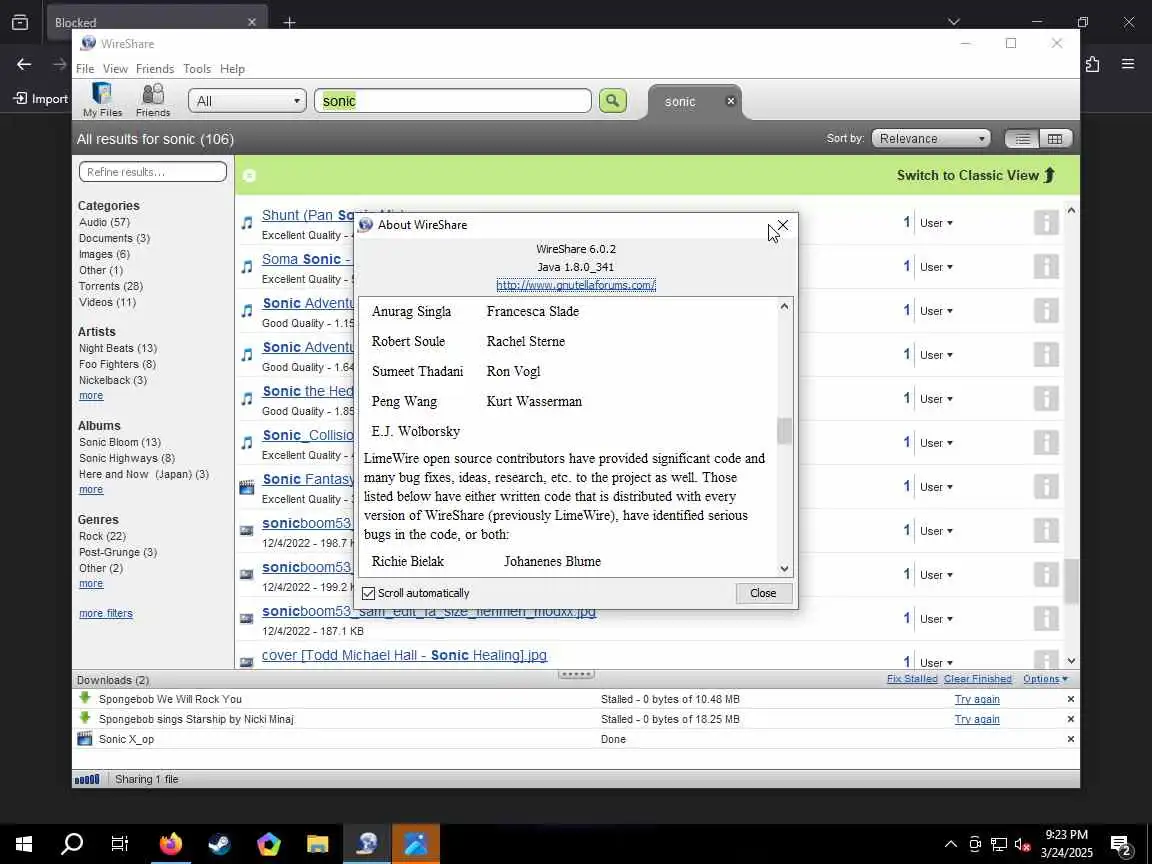Click Switch to Classic View text

point(968,176)
